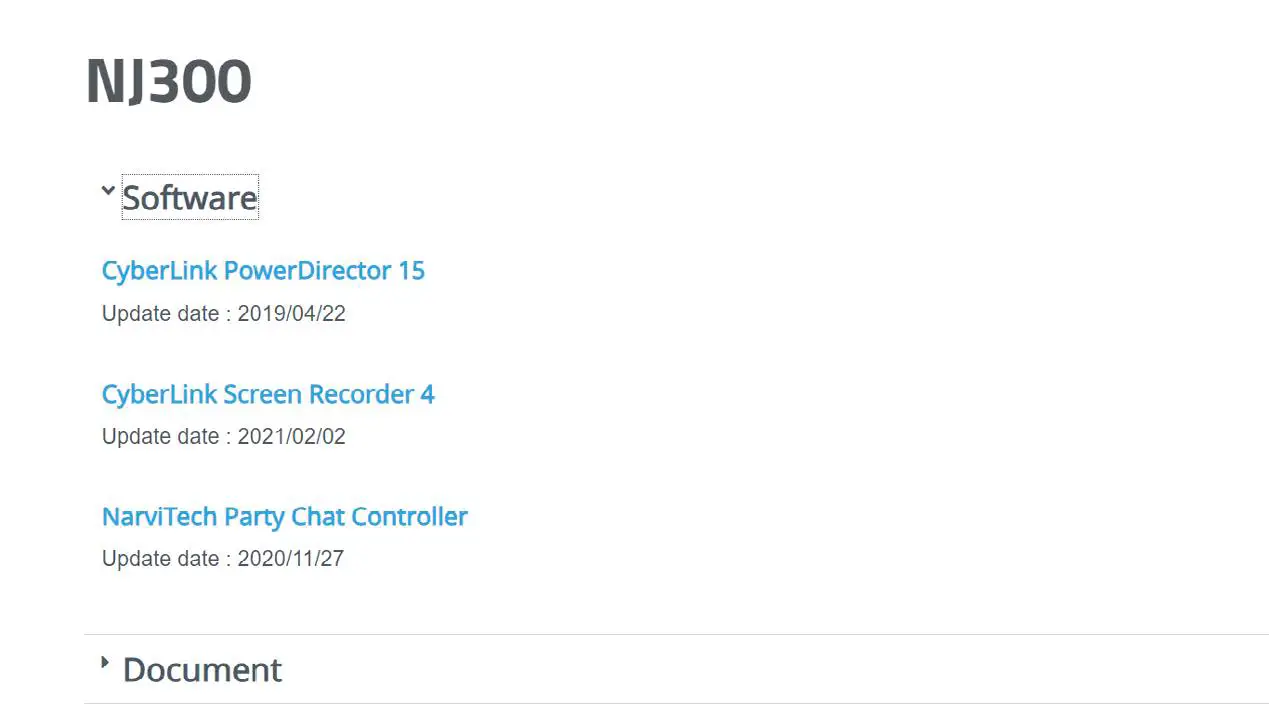Click the NJ300 page title

[168, 82]
